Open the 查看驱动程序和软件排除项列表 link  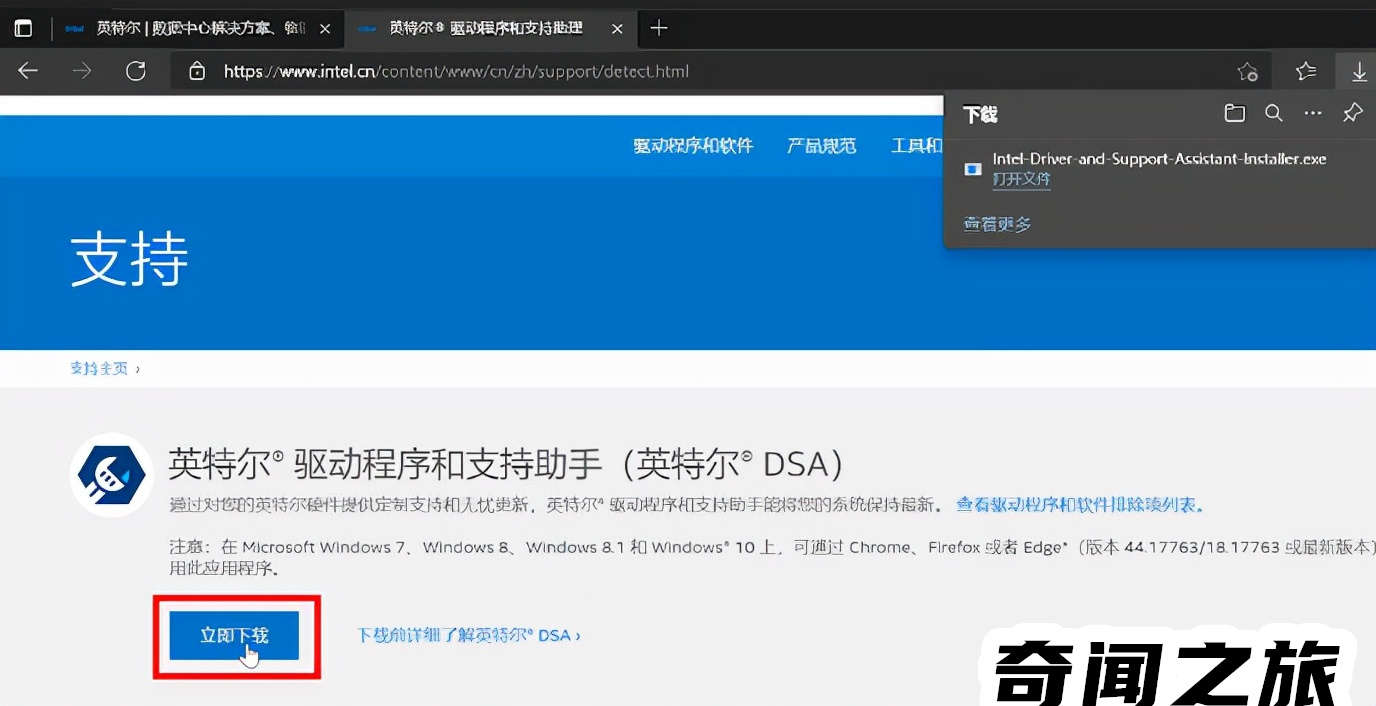1080,505
